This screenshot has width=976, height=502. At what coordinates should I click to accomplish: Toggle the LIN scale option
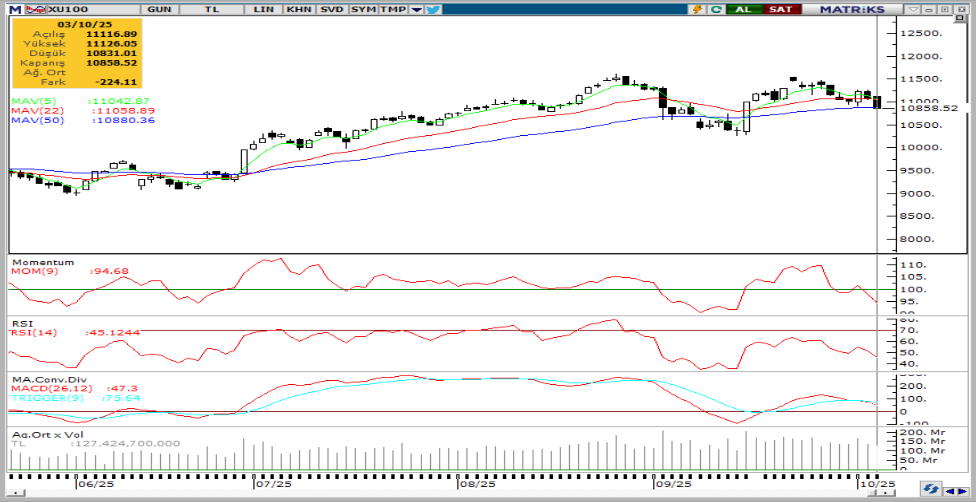264,9
